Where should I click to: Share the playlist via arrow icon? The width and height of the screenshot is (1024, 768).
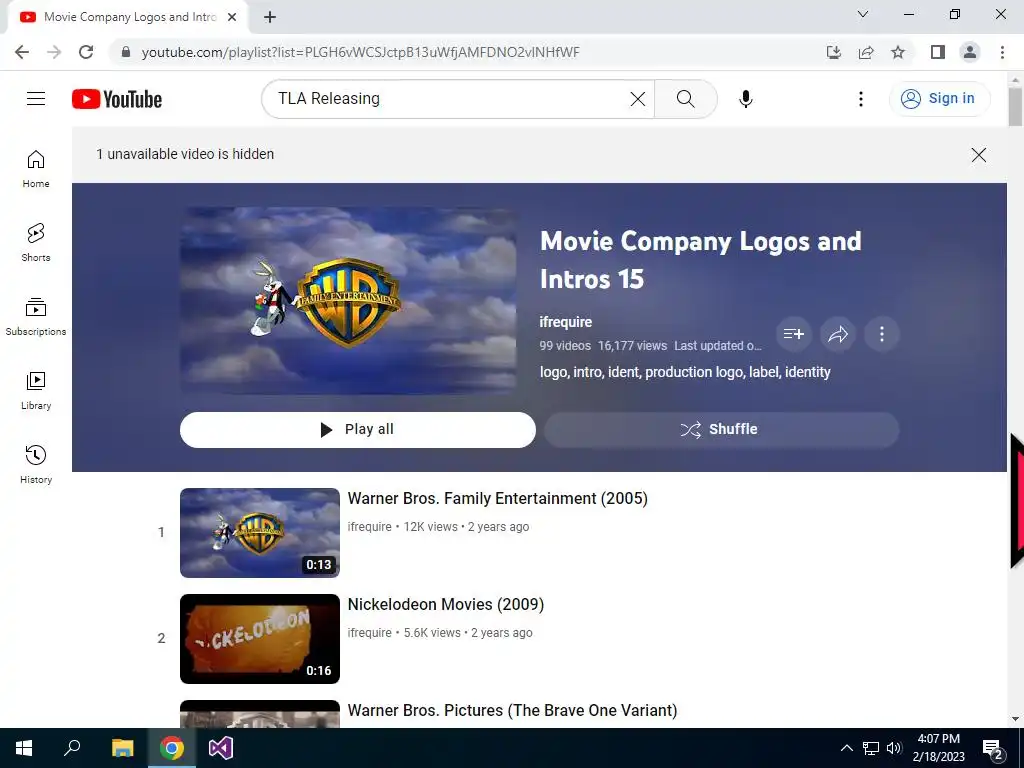[x=838, y=334]
